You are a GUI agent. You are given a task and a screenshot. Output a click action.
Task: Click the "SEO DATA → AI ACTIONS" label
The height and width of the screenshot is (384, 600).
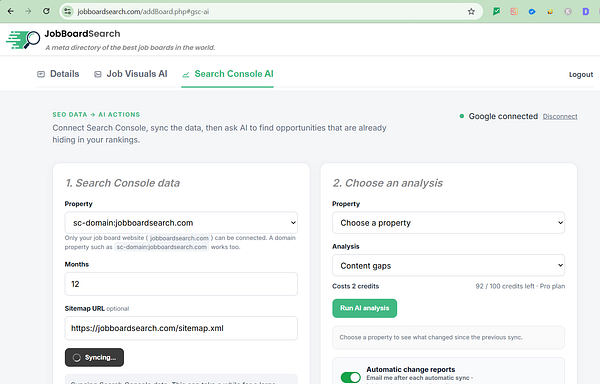click(96, 114)
